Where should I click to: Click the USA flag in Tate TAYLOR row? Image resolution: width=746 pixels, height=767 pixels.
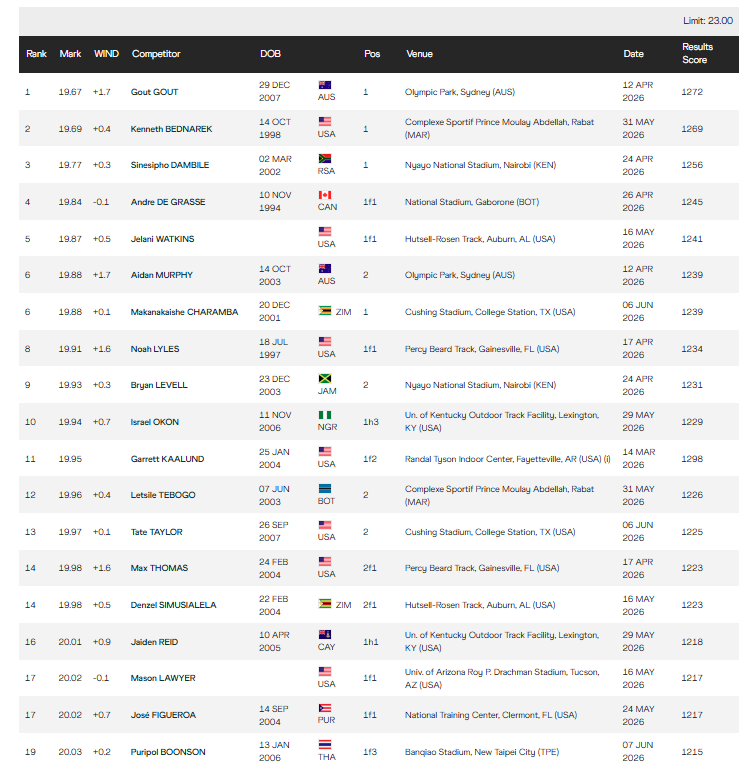(324, 525)
